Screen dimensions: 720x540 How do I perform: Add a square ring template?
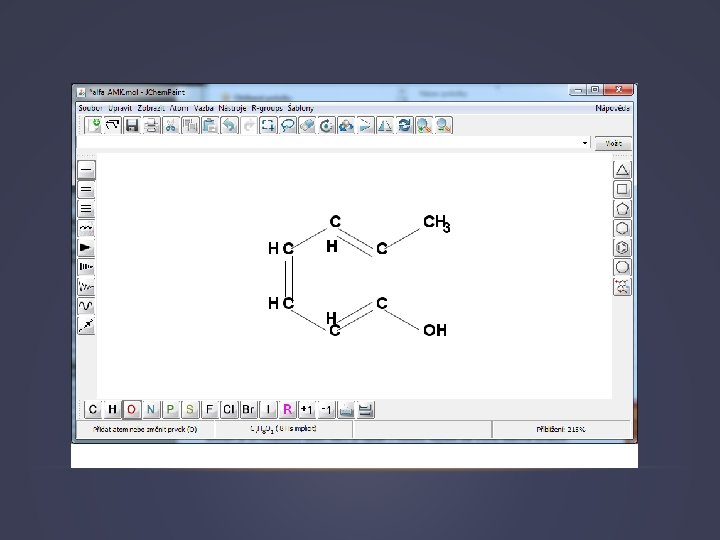(x=622, y=189)
